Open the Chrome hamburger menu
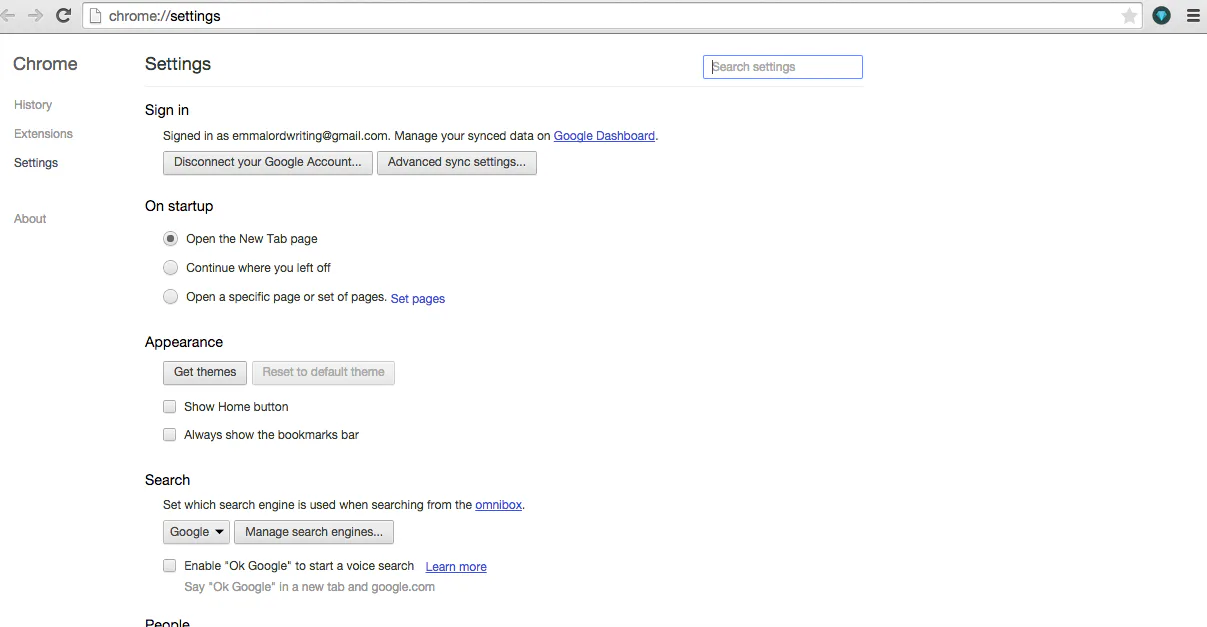Screen dimensions: 1207x627 coord(1193,15)
